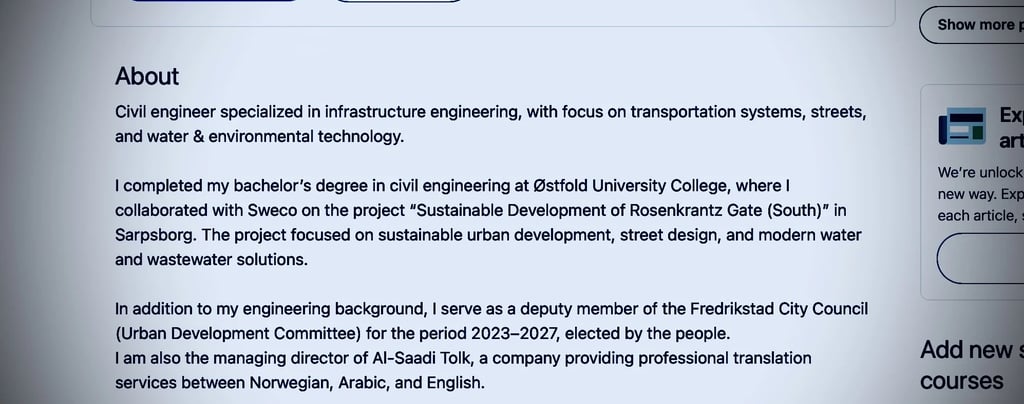Click the 'Sustainable Development of Rosenkrantz Gate' line
Screen dimensions: 1024x404
pyautogui.click(x=480, y=211)
